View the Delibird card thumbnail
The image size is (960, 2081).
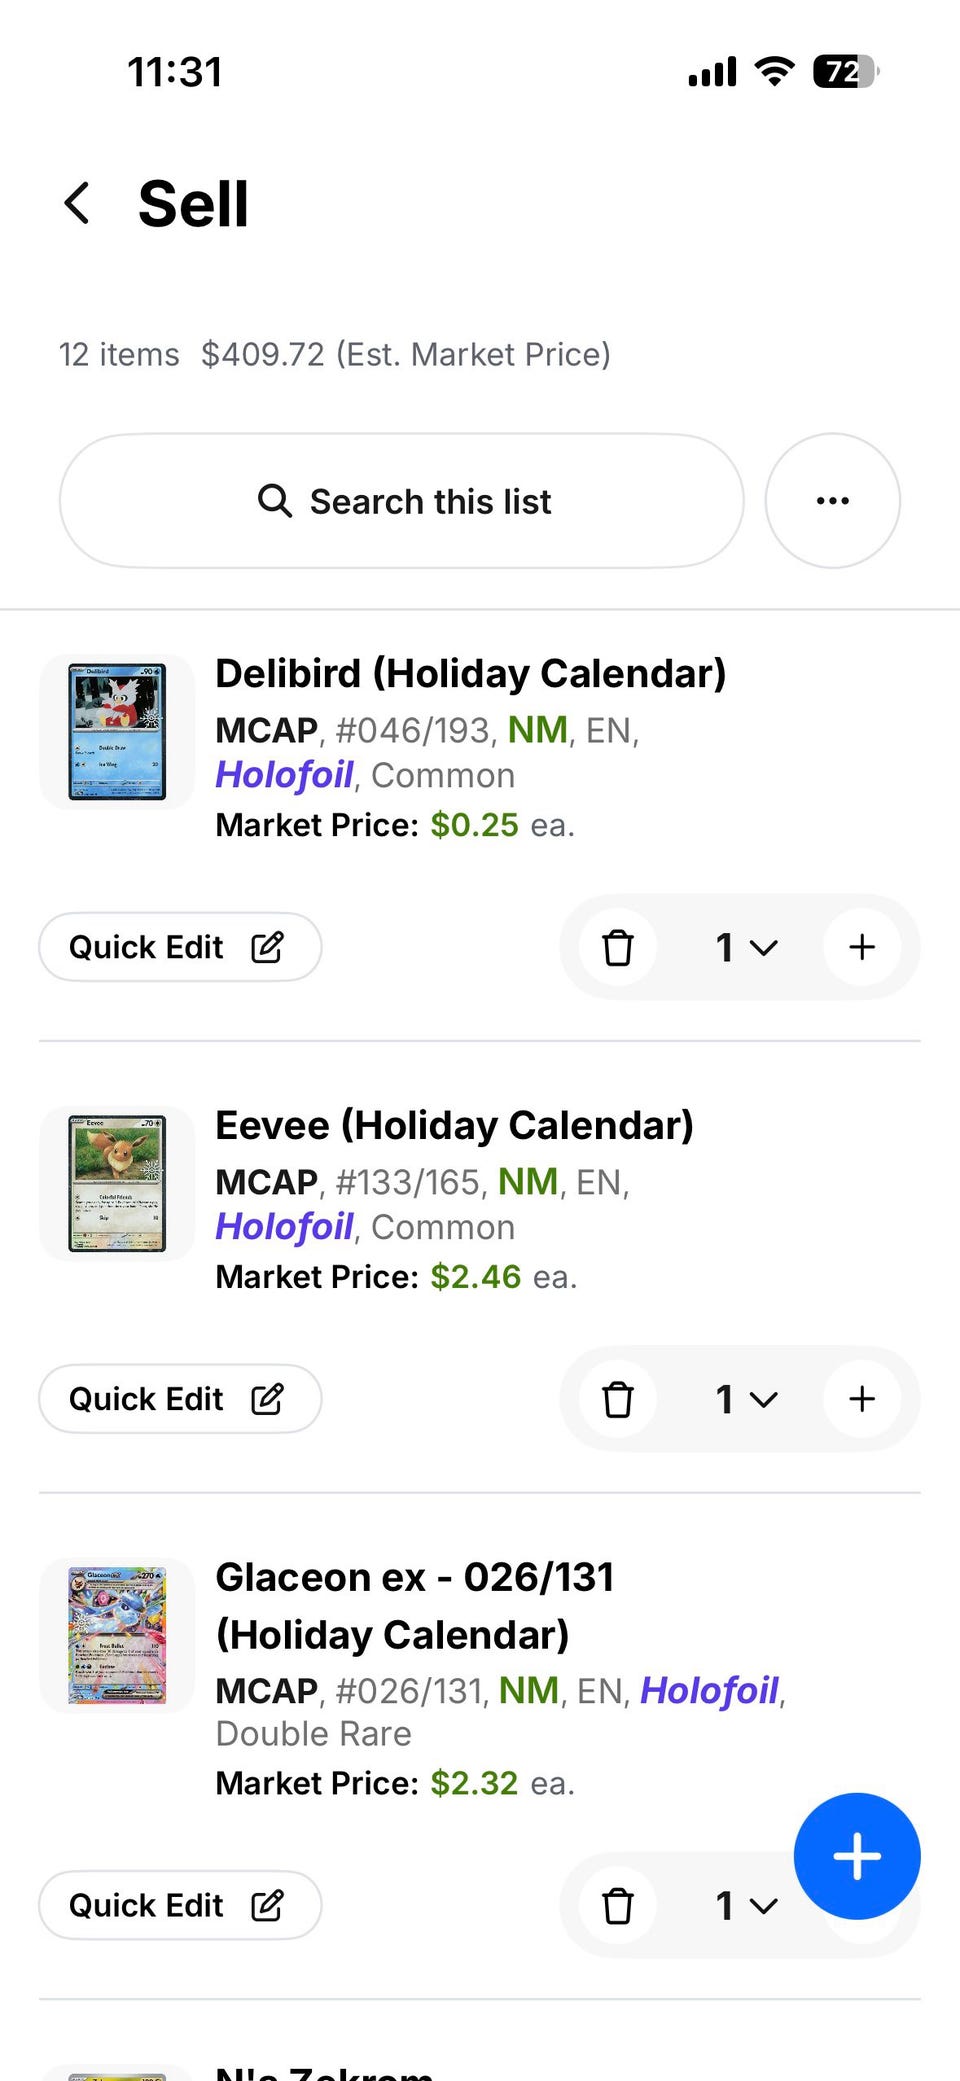click(117, 732)
